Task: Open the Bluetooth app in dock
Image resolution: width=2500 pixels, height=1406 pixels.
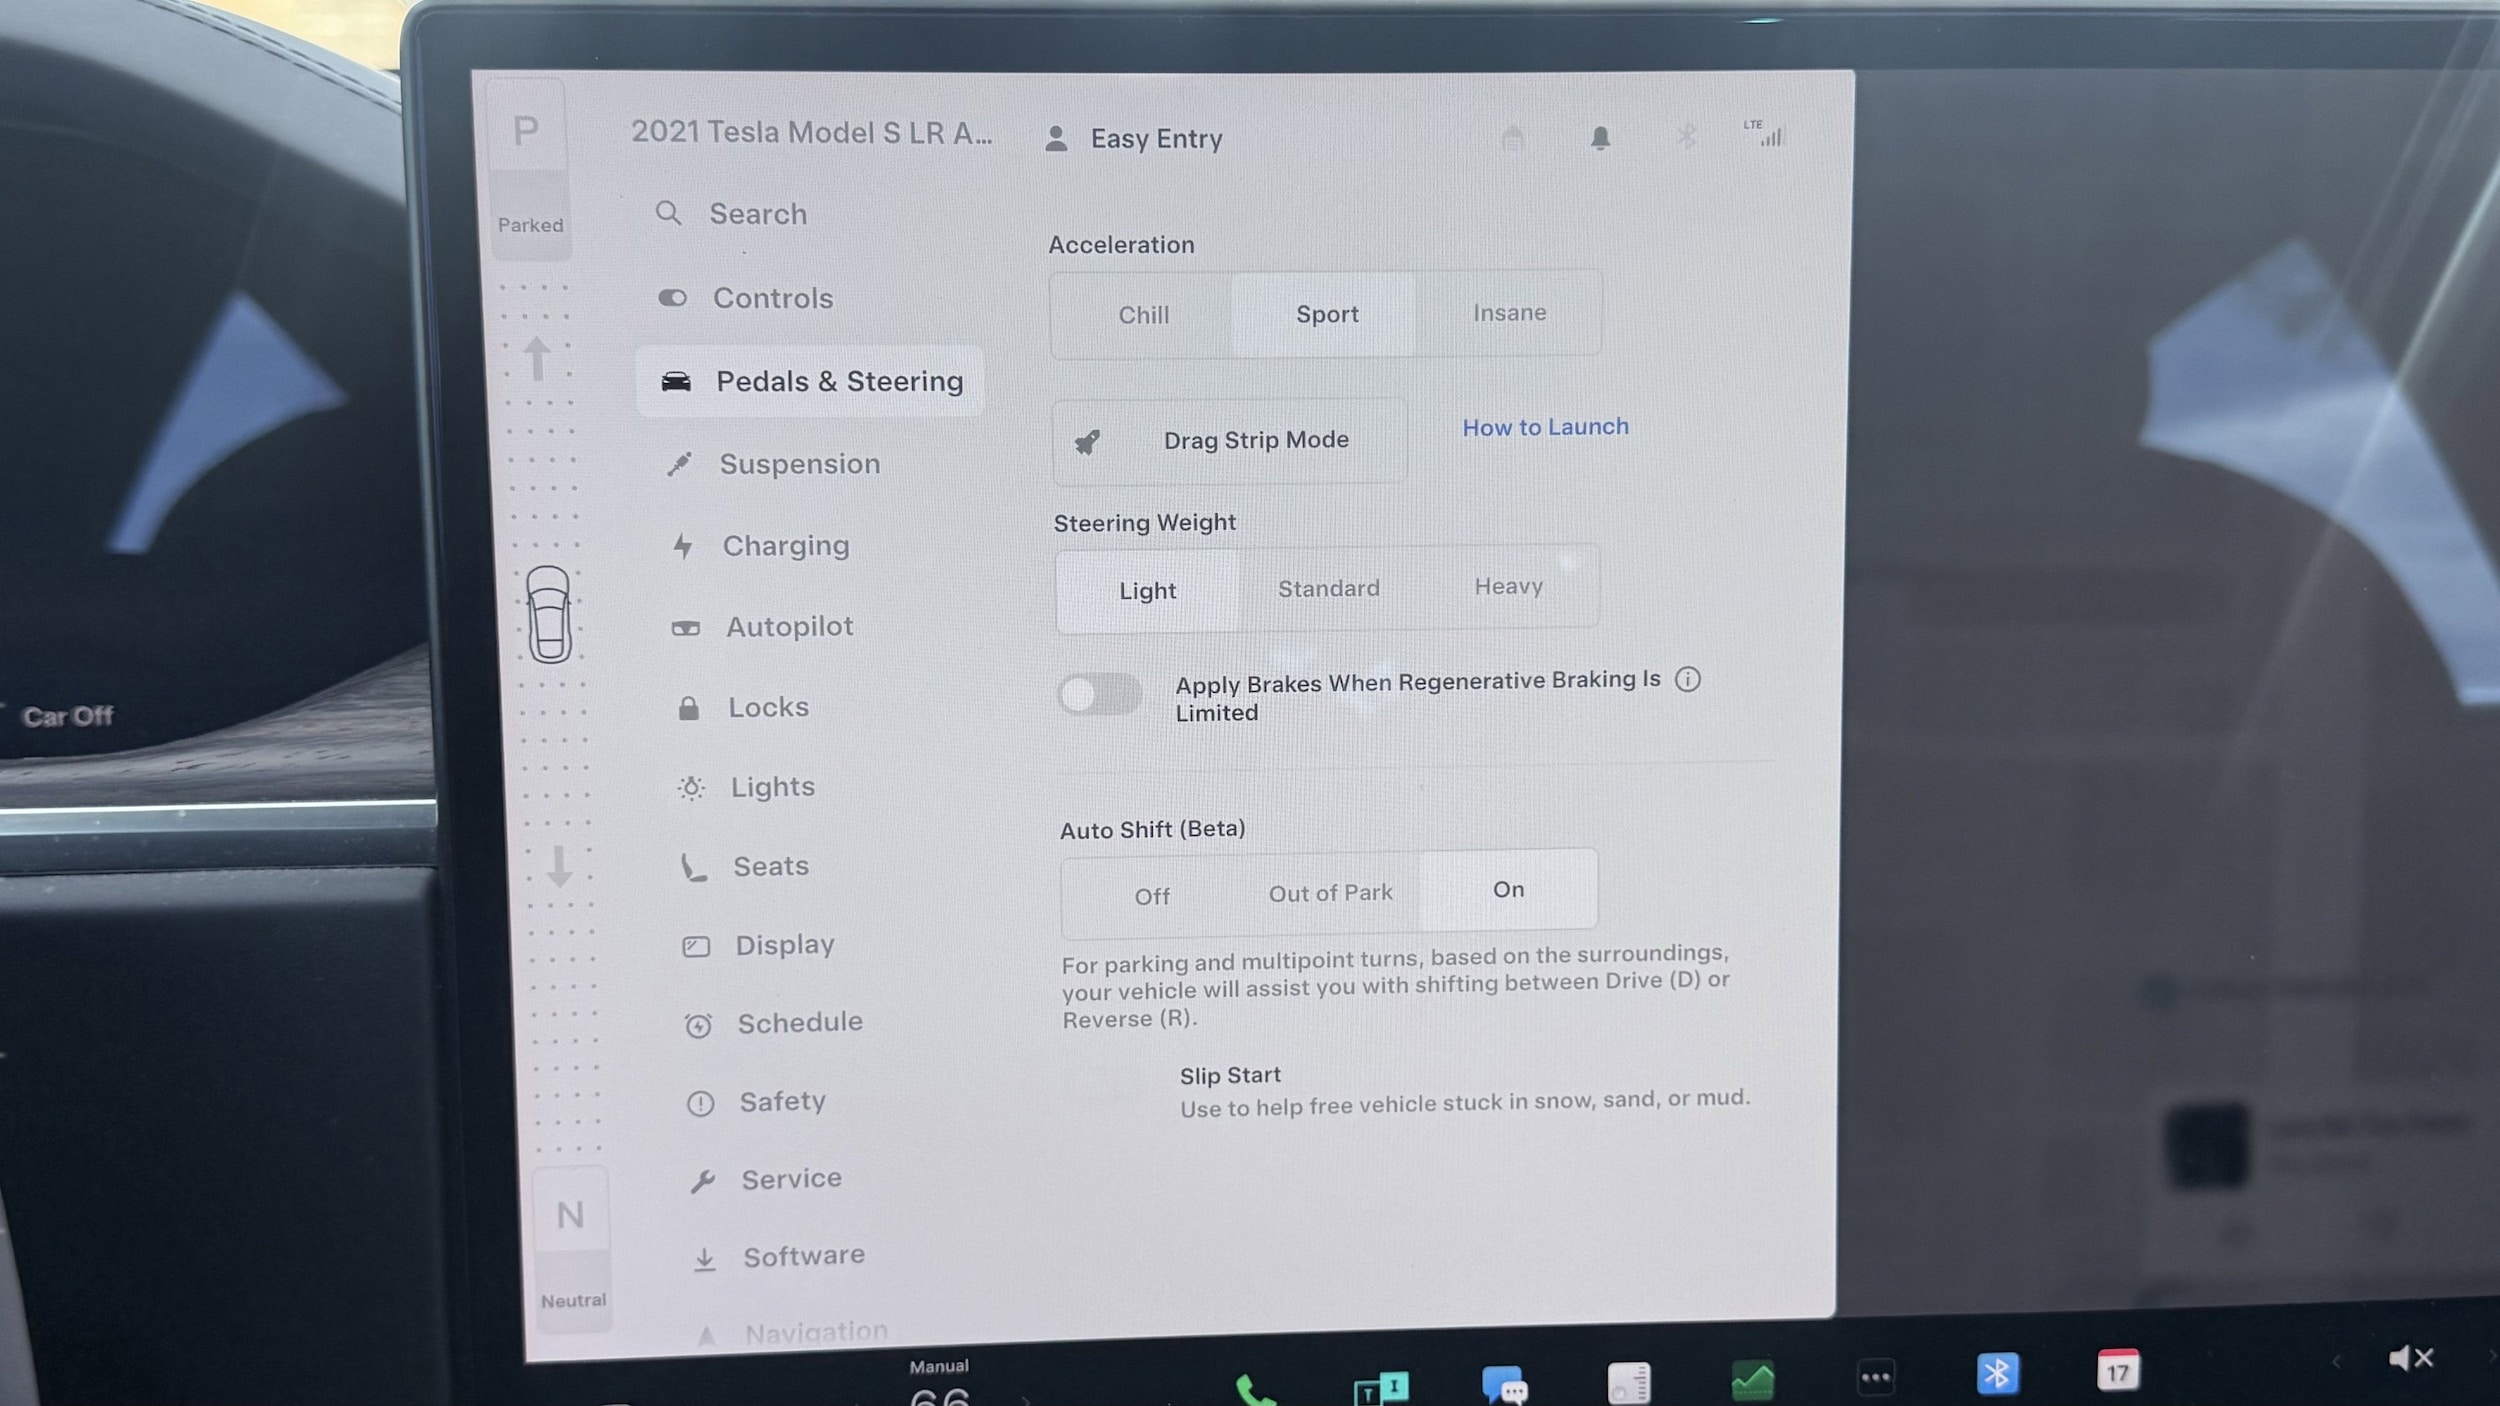Action: pyautogui.click(x=1997, y=1373)
